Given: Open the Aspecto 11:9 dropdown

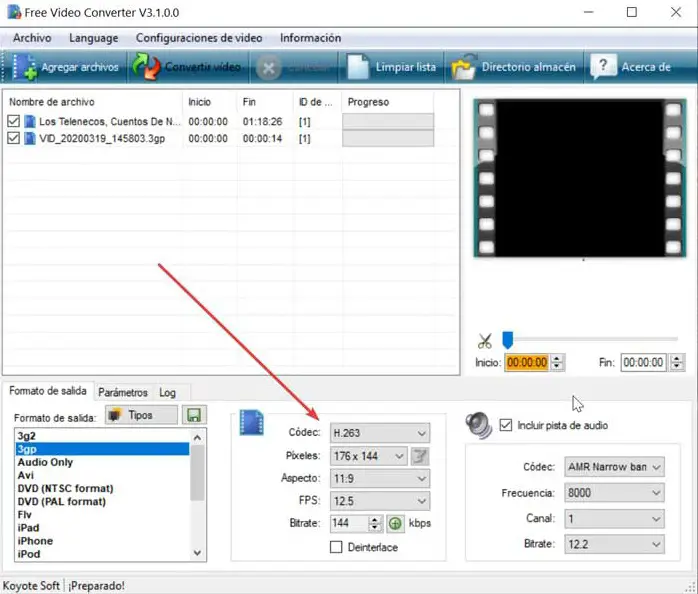Looking at the screenshot, I should [380, 479].
